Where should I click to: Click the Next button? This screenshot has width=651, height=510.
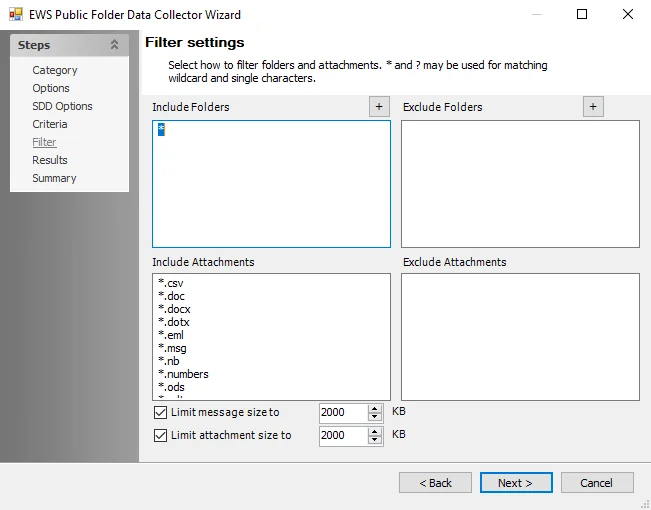coord(516,483)
